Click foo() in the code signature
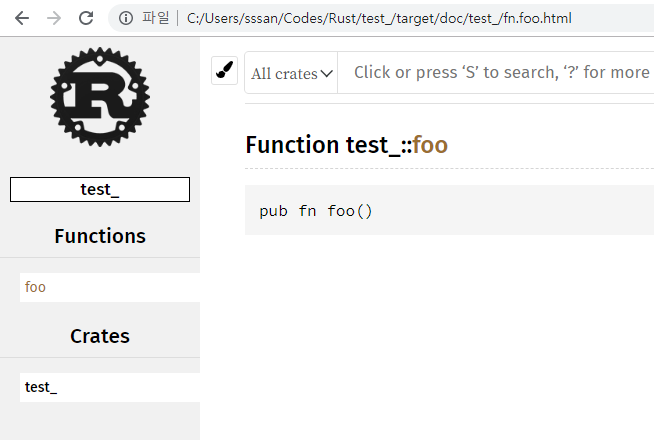 tap(349, 211)
